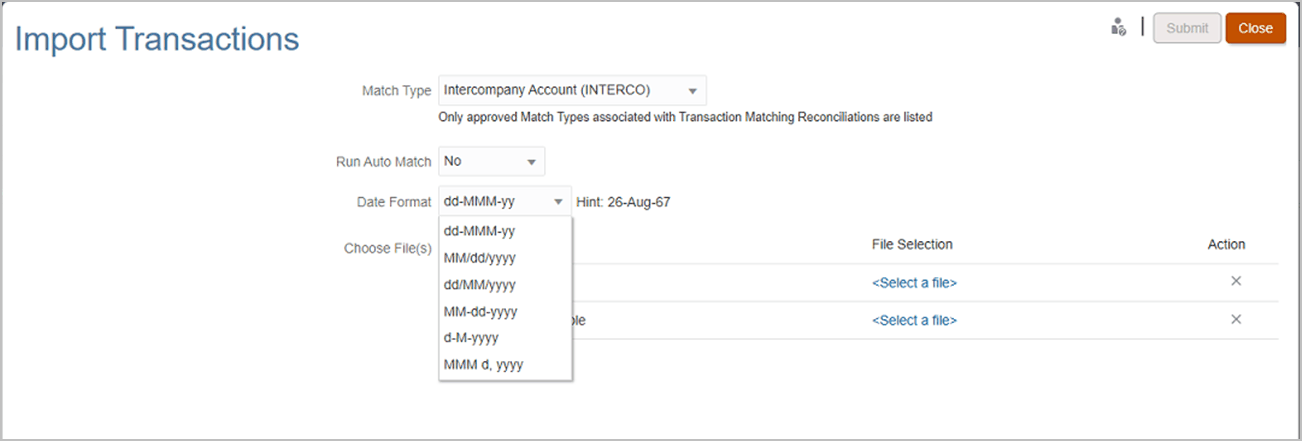
Task: Choose the d-M-yyyy format entry
Action: click(x=471, y=338)
